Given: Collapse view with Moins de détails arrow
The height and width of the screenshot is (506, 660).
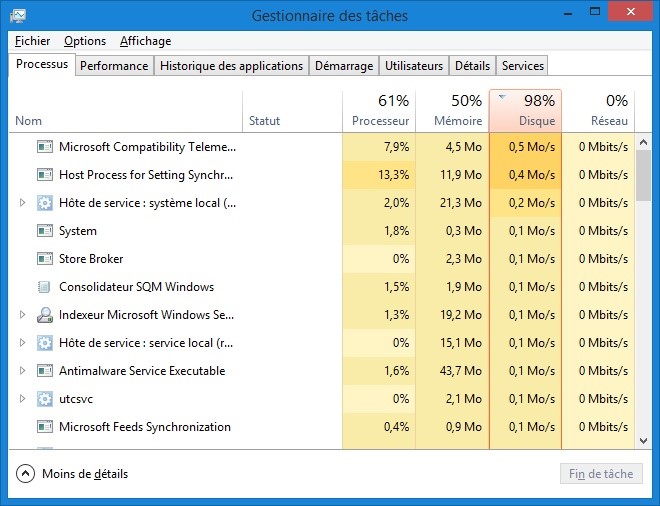Looking at the screenshot, I should tap(26, 474).
